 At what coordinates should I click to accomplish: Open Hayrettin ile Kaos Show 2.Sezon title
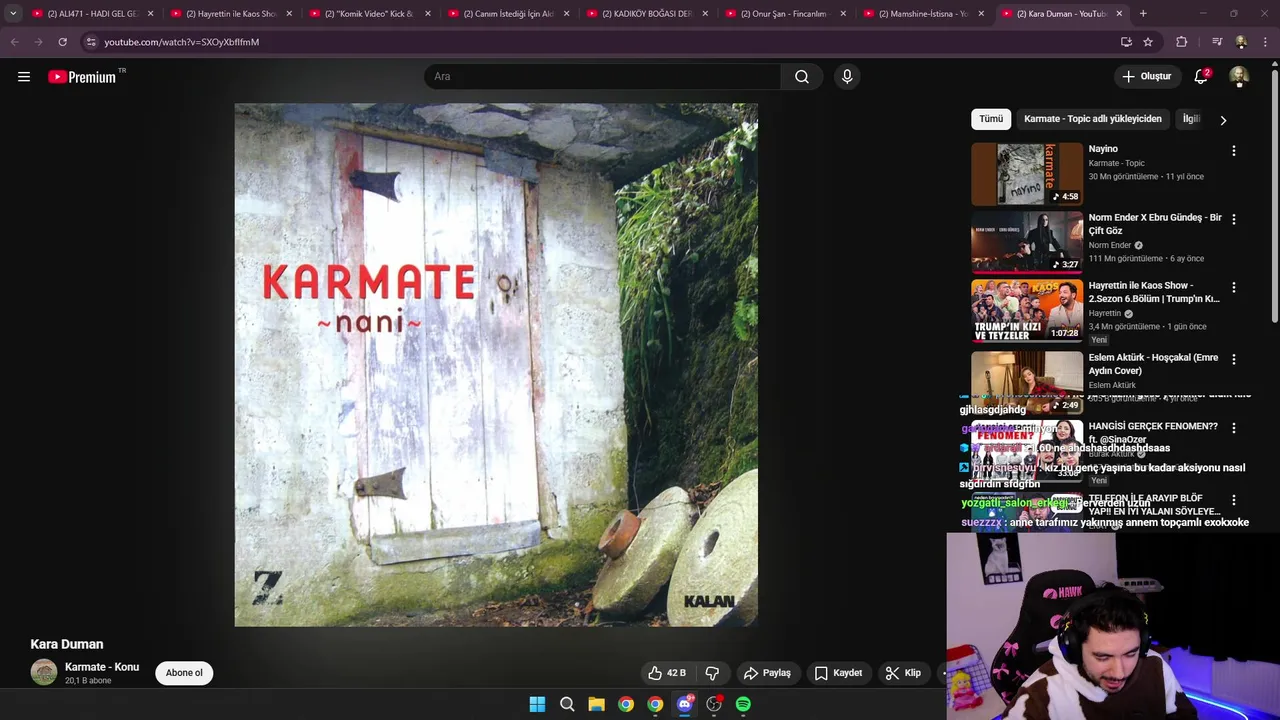[1154, 292]
